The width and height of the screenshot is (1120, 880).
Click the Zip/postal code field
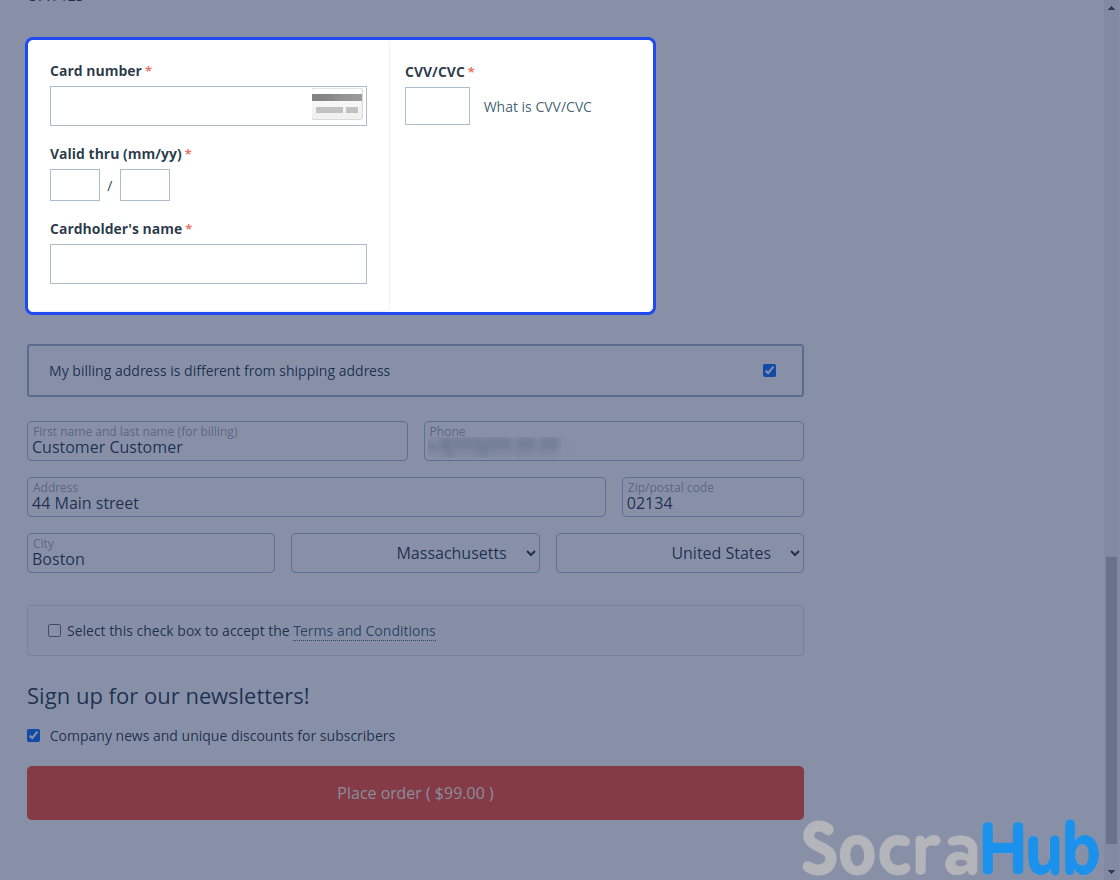(712, 498)
